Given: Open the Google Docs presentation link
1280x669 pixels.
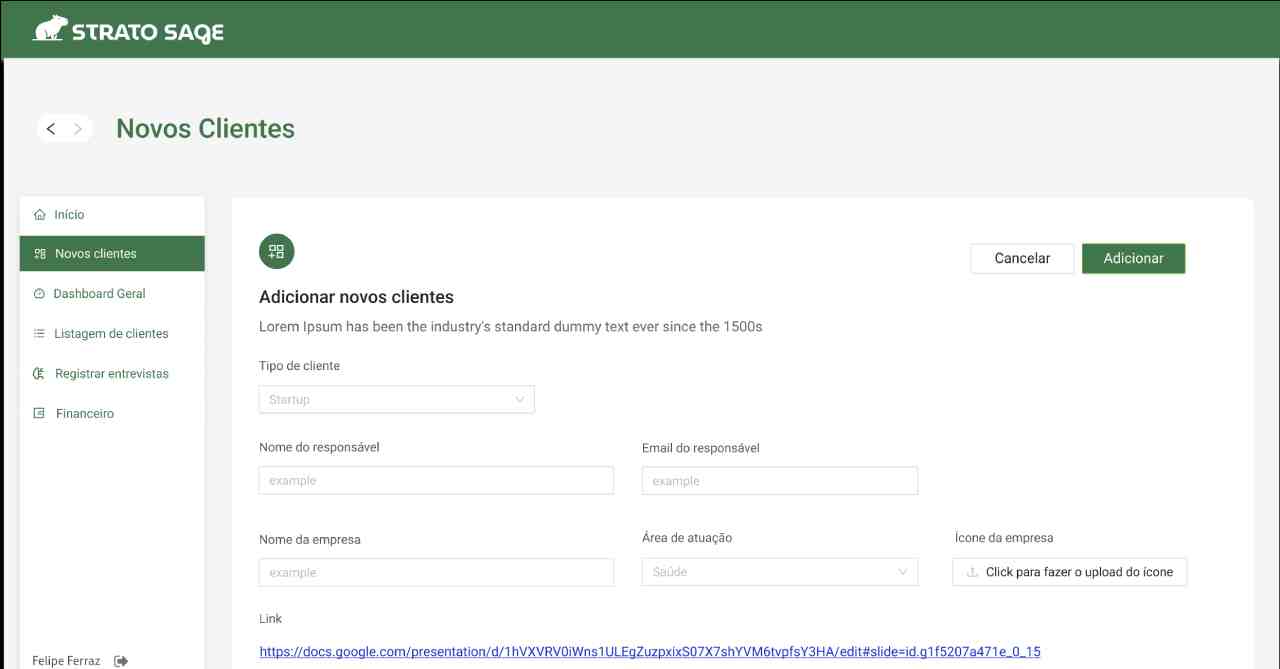Looking at the screenshot, I should [649, 652].
